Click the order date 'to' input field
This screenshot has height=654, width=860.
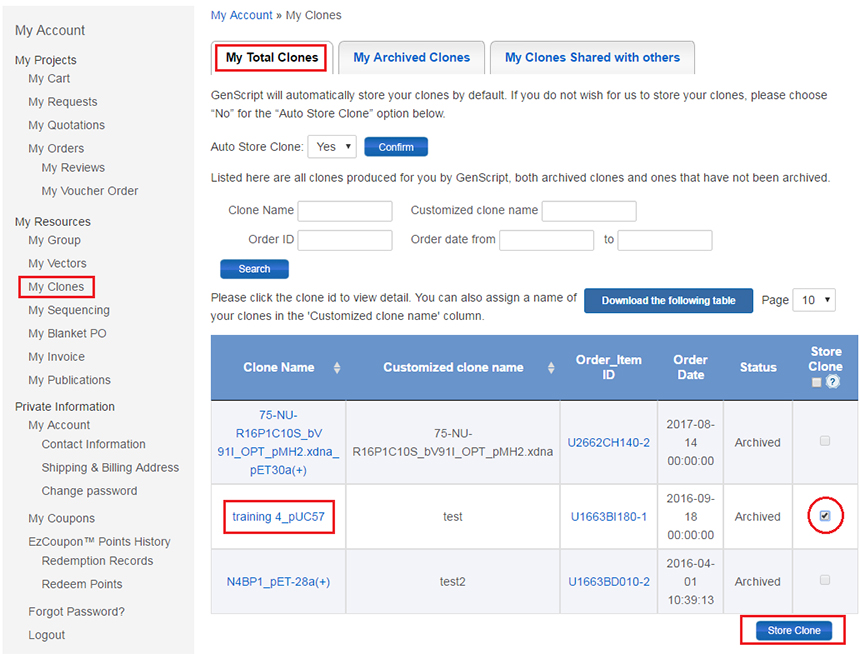point(665,240)
